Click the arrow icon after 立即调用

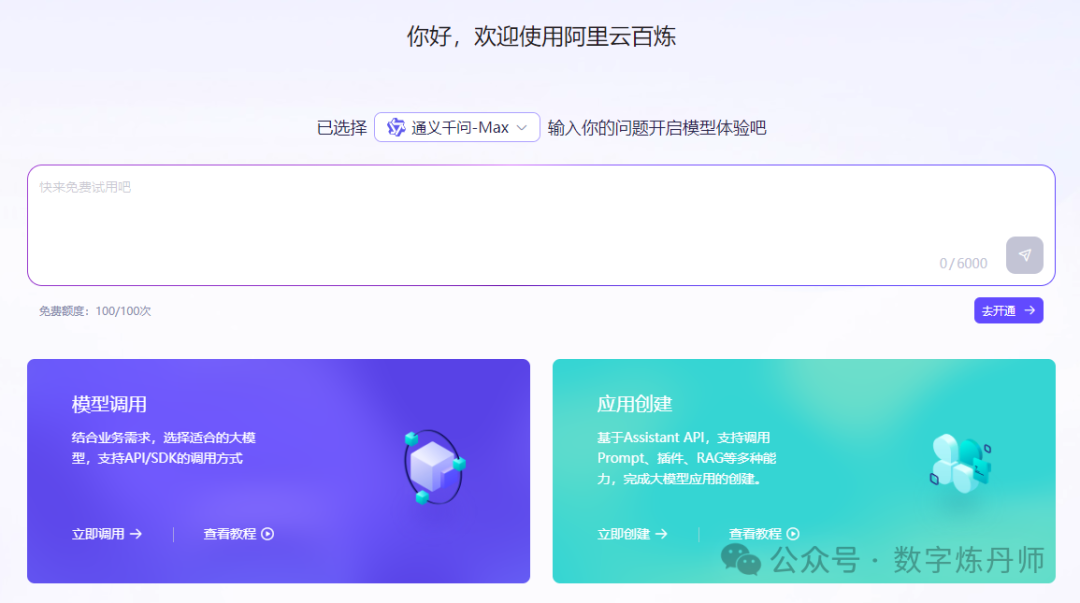pyautogui.click(x=136, y=534)
